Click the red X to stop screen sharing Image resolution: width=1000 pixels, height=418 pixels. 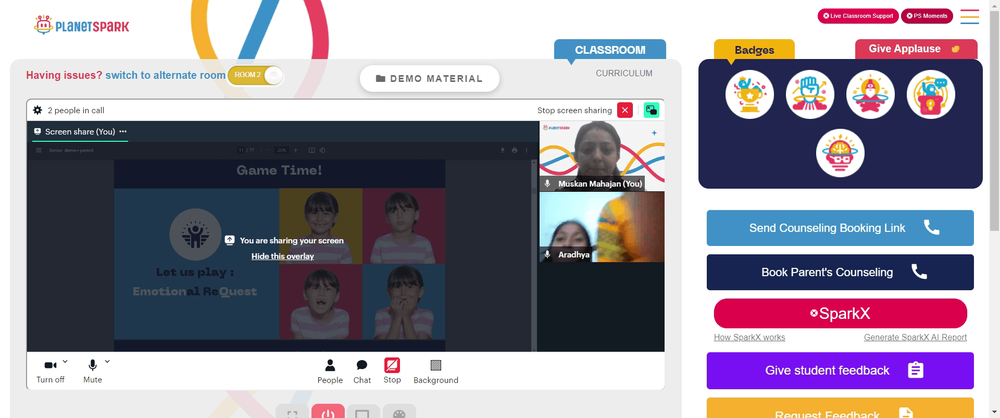[x=625, y=110]
